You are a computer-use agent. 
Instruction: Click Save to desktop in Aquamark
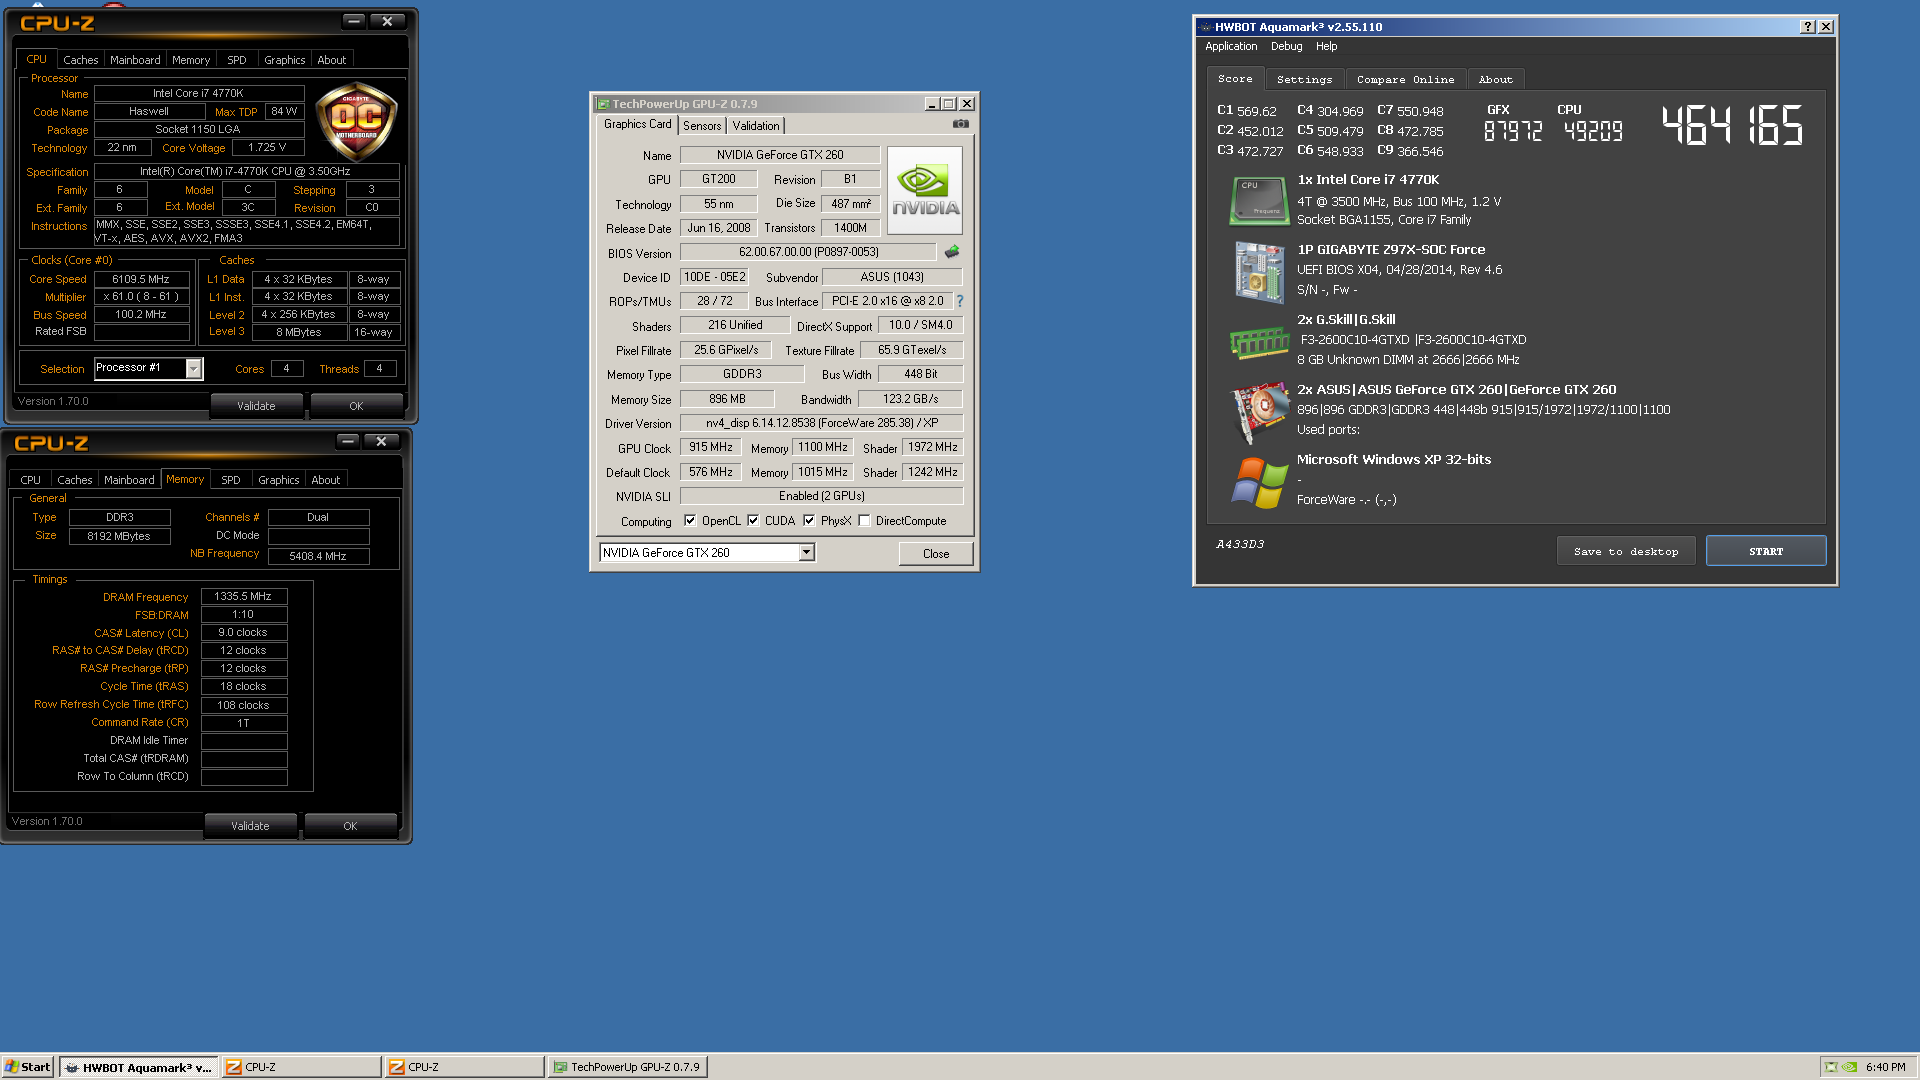pyautogui.click(x=1625, y=551)
